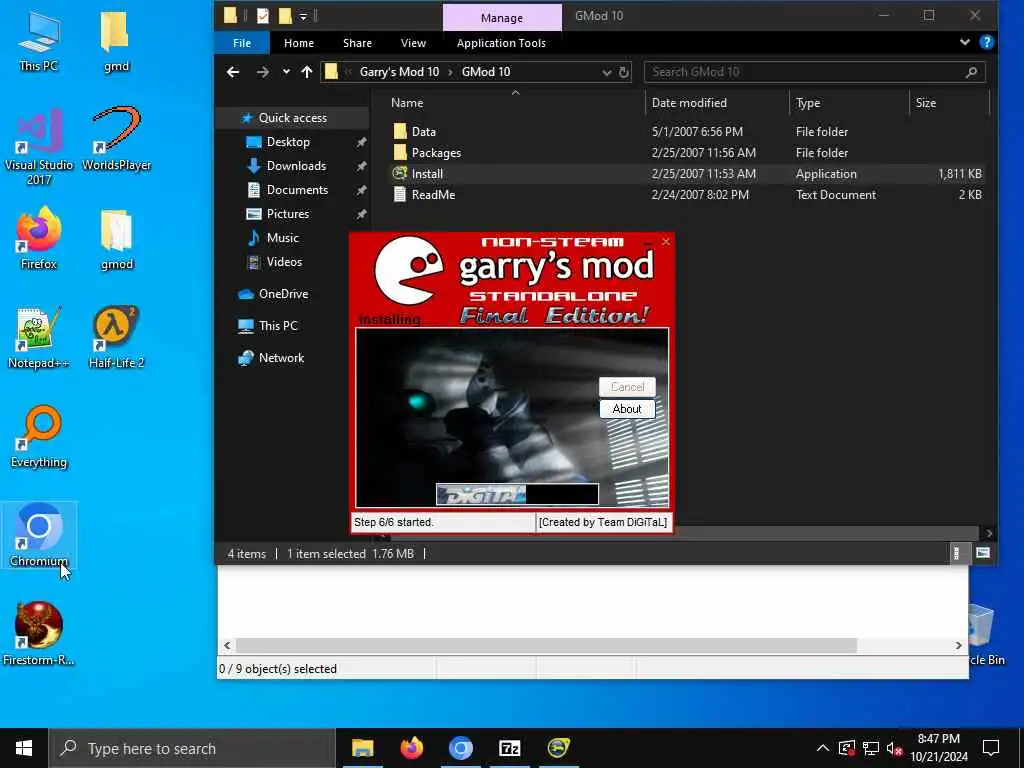Open Windows Start menu
The height and width of the screenshot is (768, 1024).
24,748
